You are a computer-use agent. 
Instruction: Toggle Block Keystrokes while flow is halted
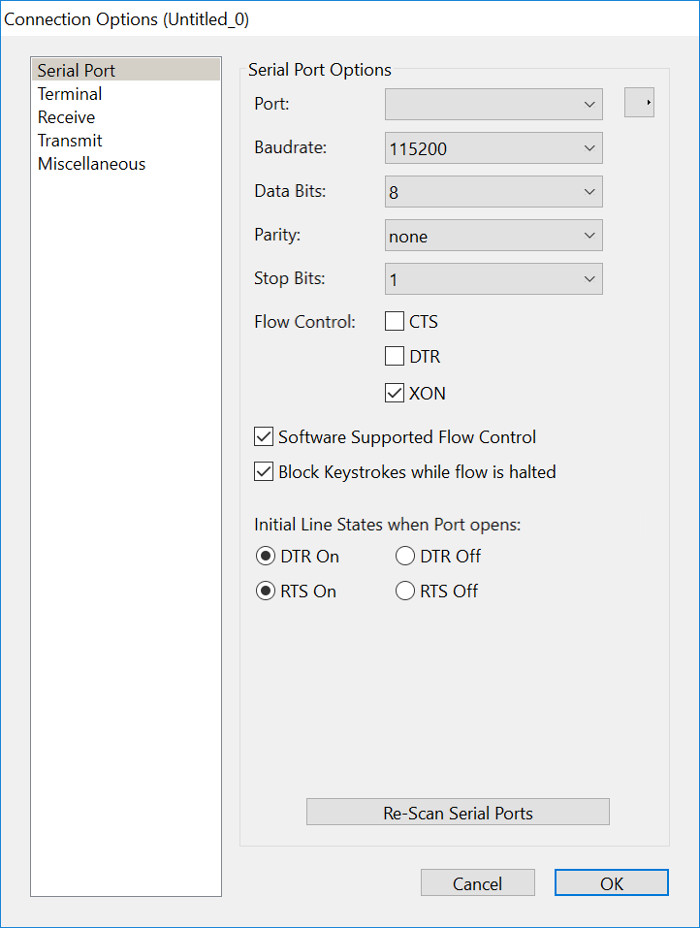[264, 472]
